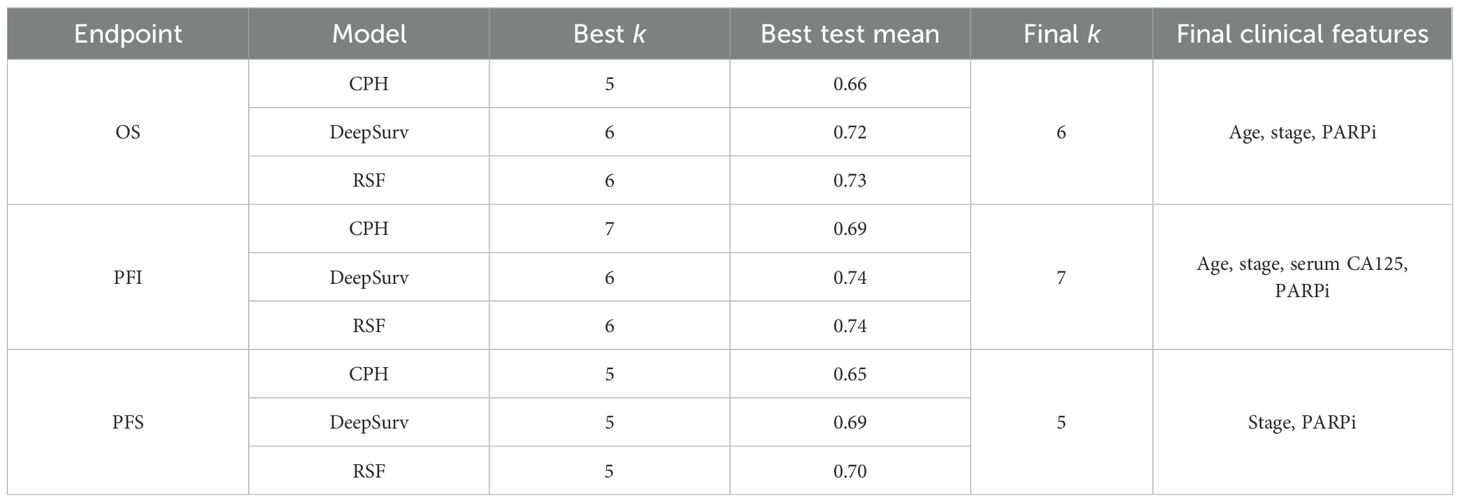Screen dimensions: 1460x502
Task: Select the "Stage, PARPi" features cell
Action: (x=1302, y=422)
